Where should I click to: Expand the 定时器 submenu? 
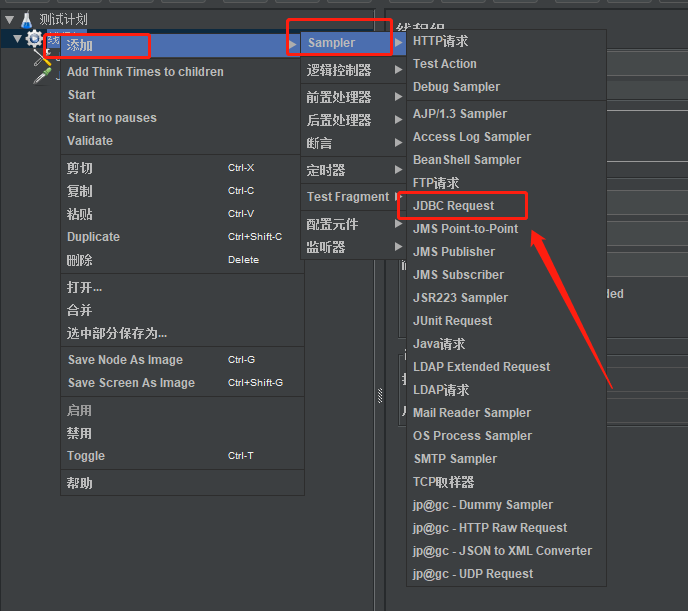(x=353, y=170)
